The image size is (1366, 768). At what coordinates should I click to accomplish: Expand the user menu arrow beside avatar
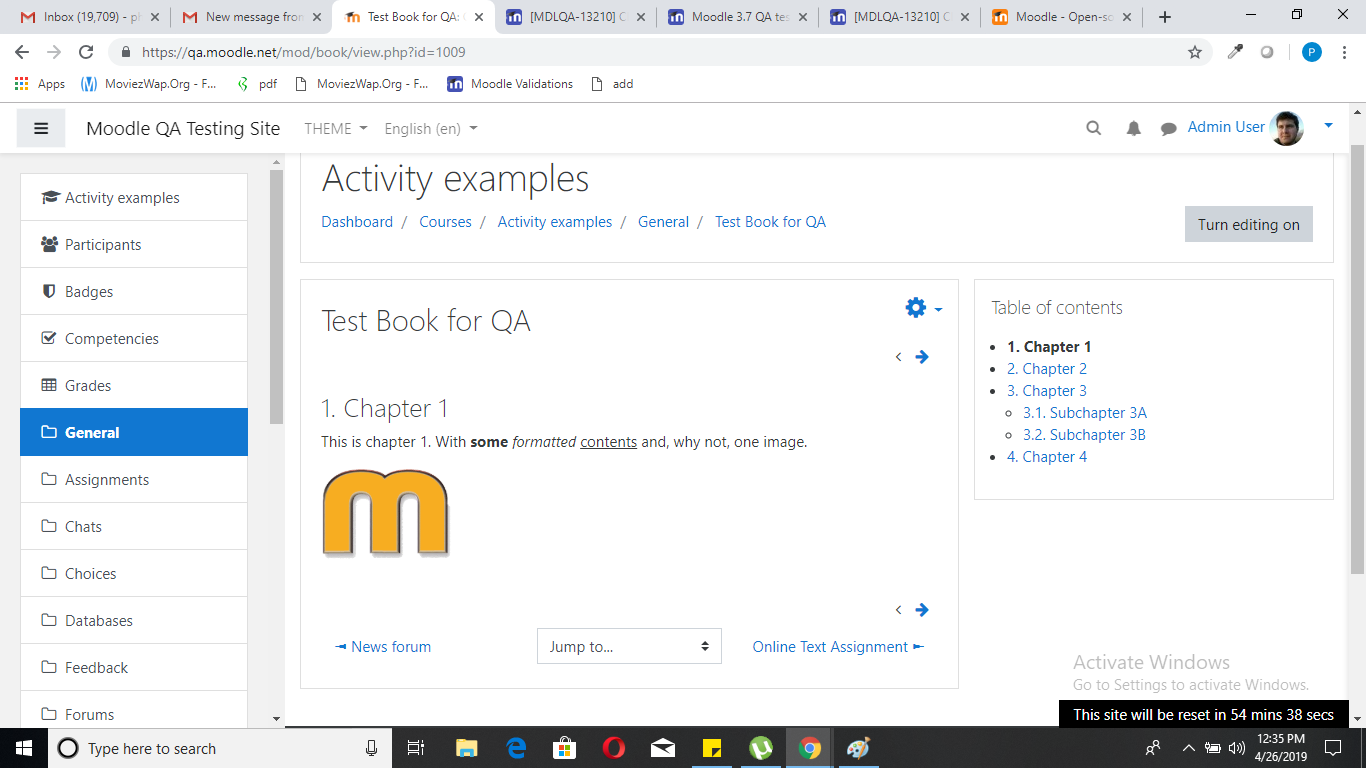(1328, 125)
